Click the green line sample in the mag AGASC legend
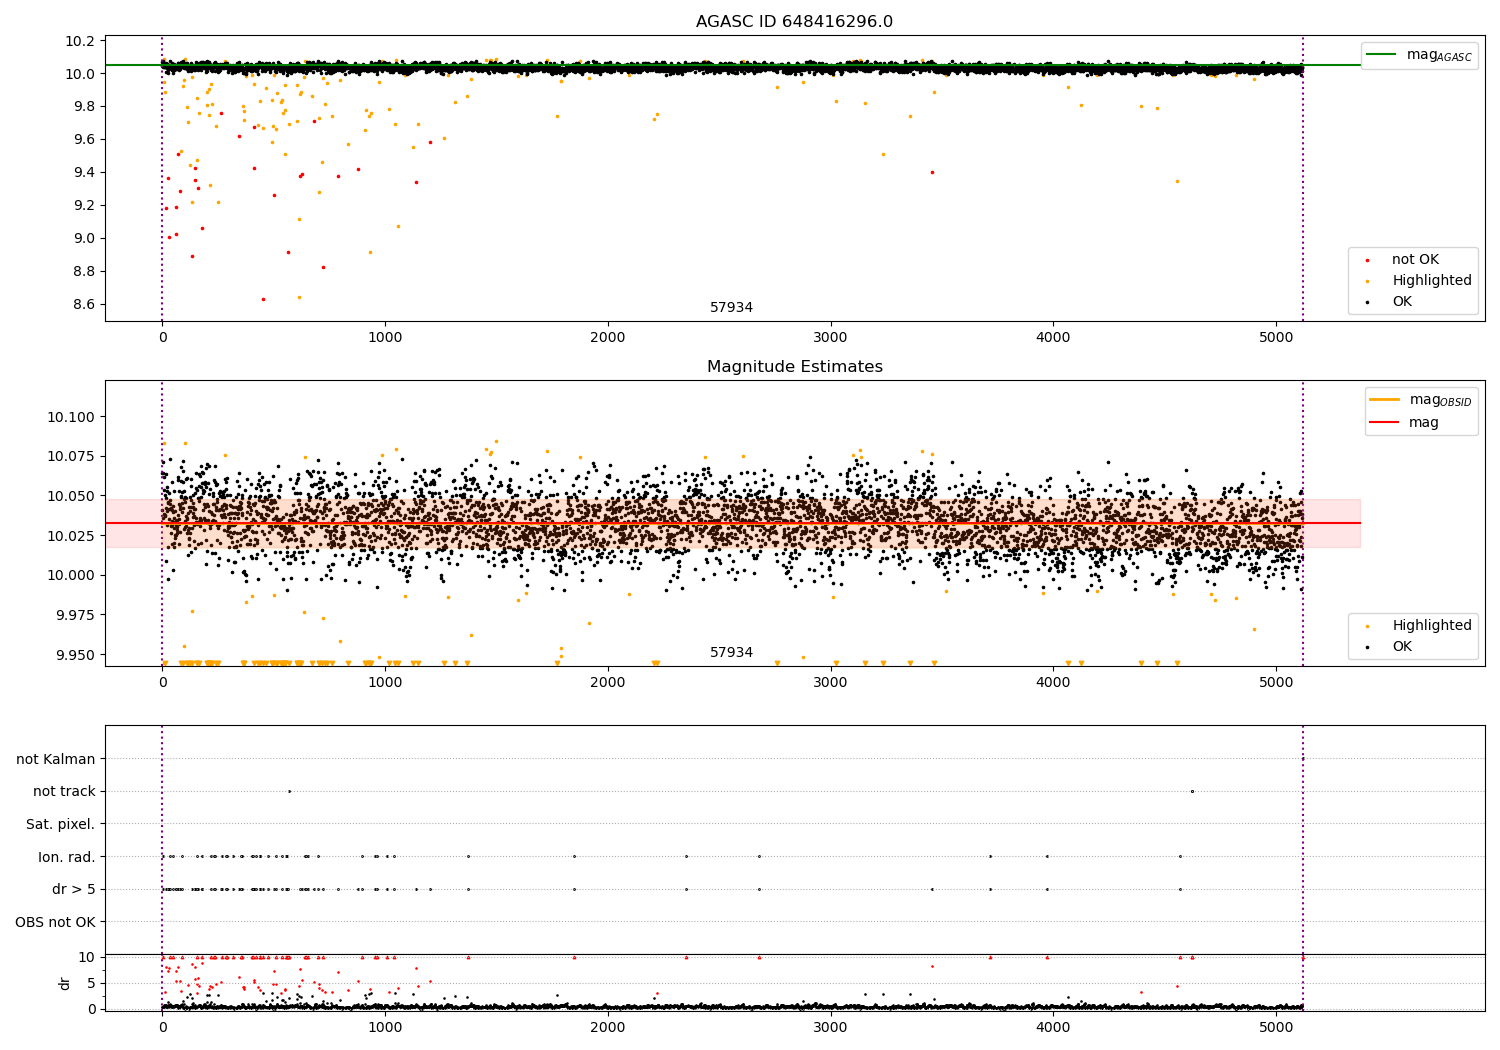This screenshot has width=1500, height=1050. [x=1381, y=55]
